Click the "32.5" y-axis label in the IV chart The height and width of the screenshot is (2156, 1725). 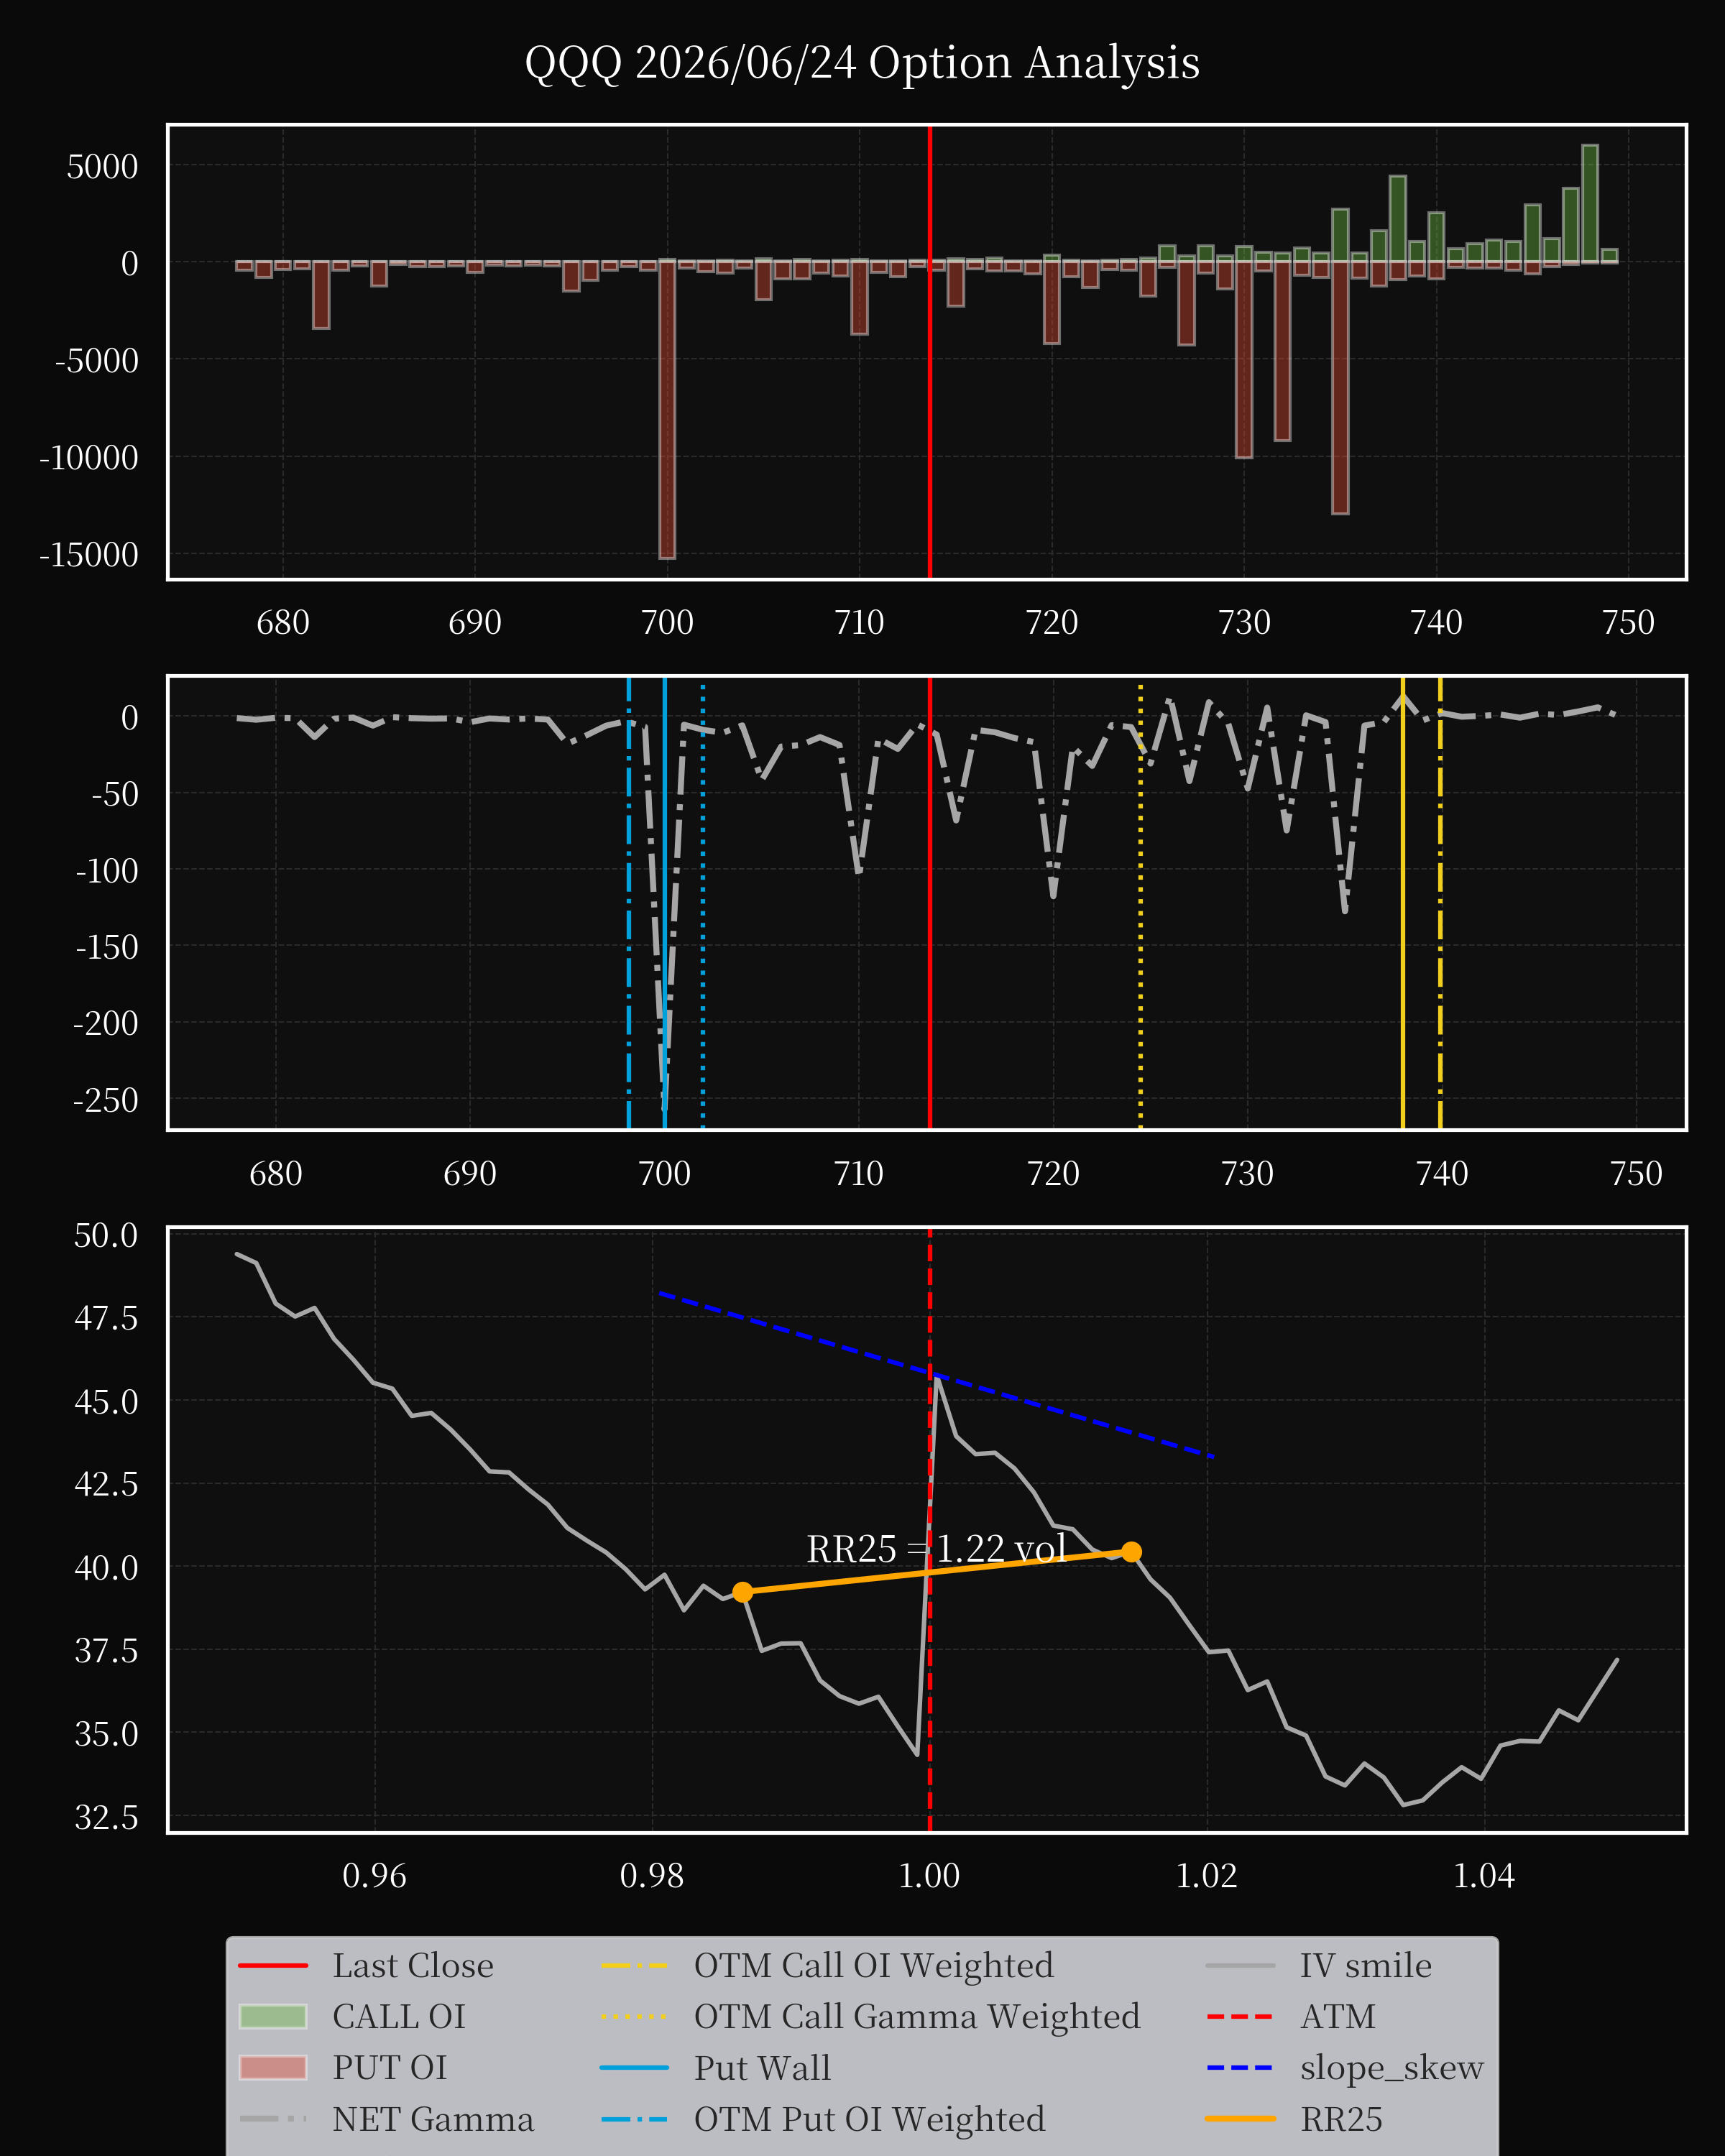click(106, 1816)
